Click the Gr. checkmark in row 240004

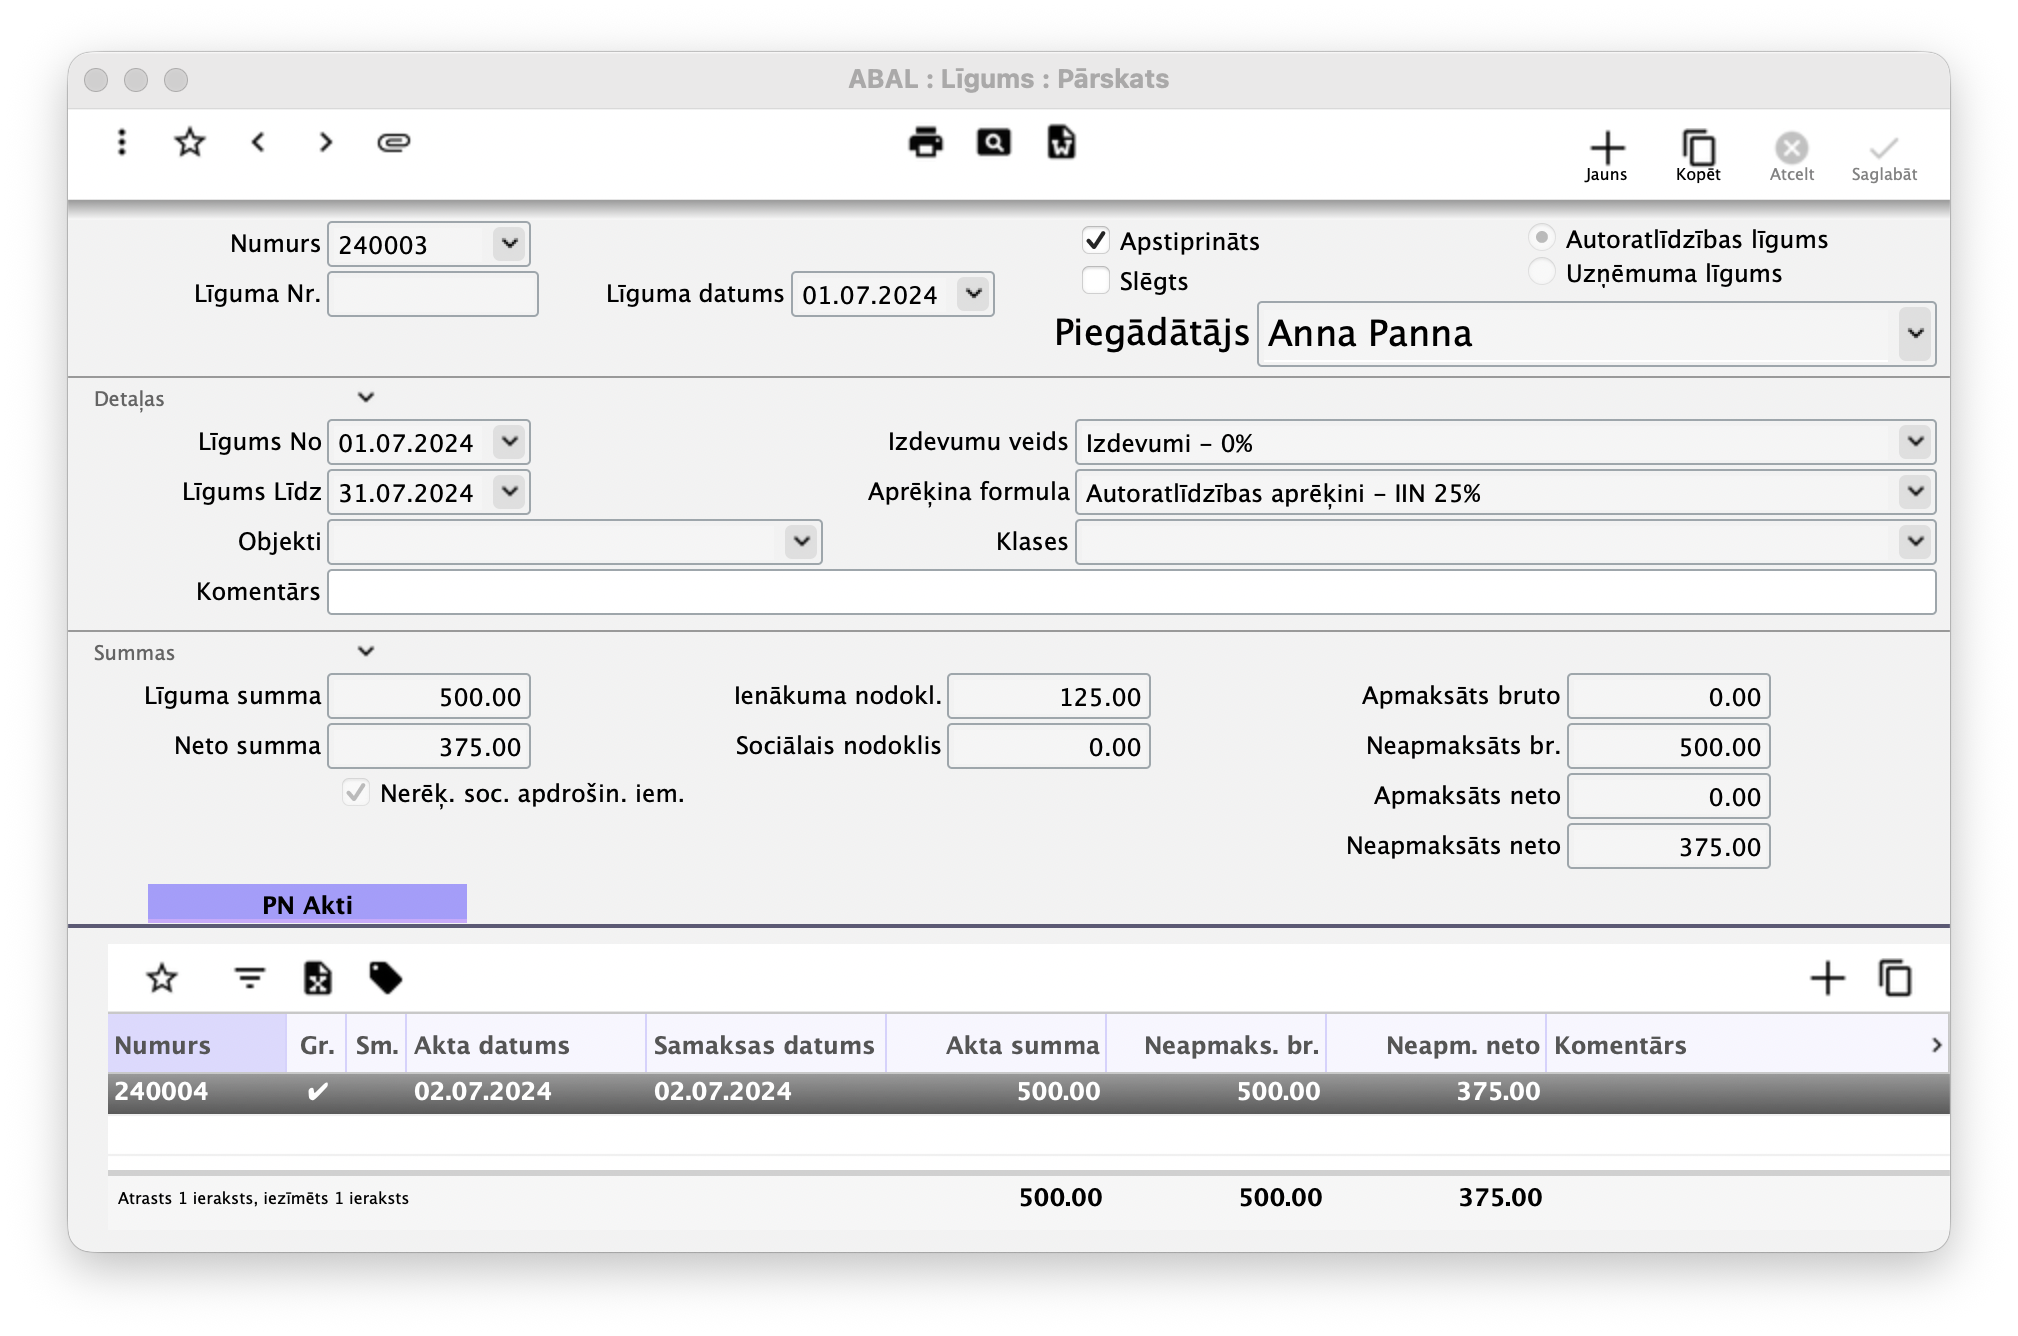317,1091
